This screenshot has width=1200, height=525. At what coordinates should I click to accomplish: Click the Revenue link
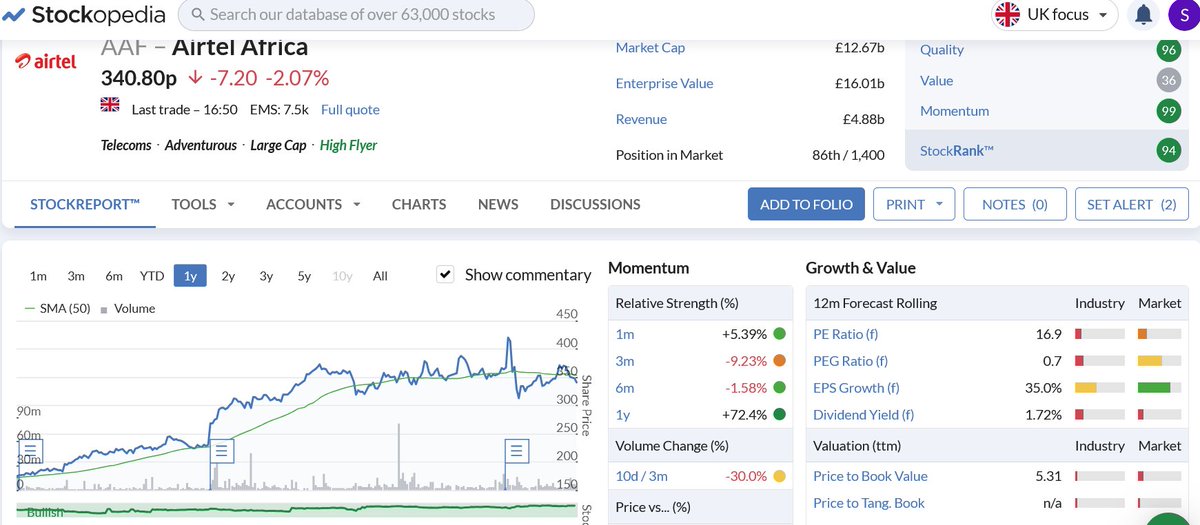pos(641,120)
